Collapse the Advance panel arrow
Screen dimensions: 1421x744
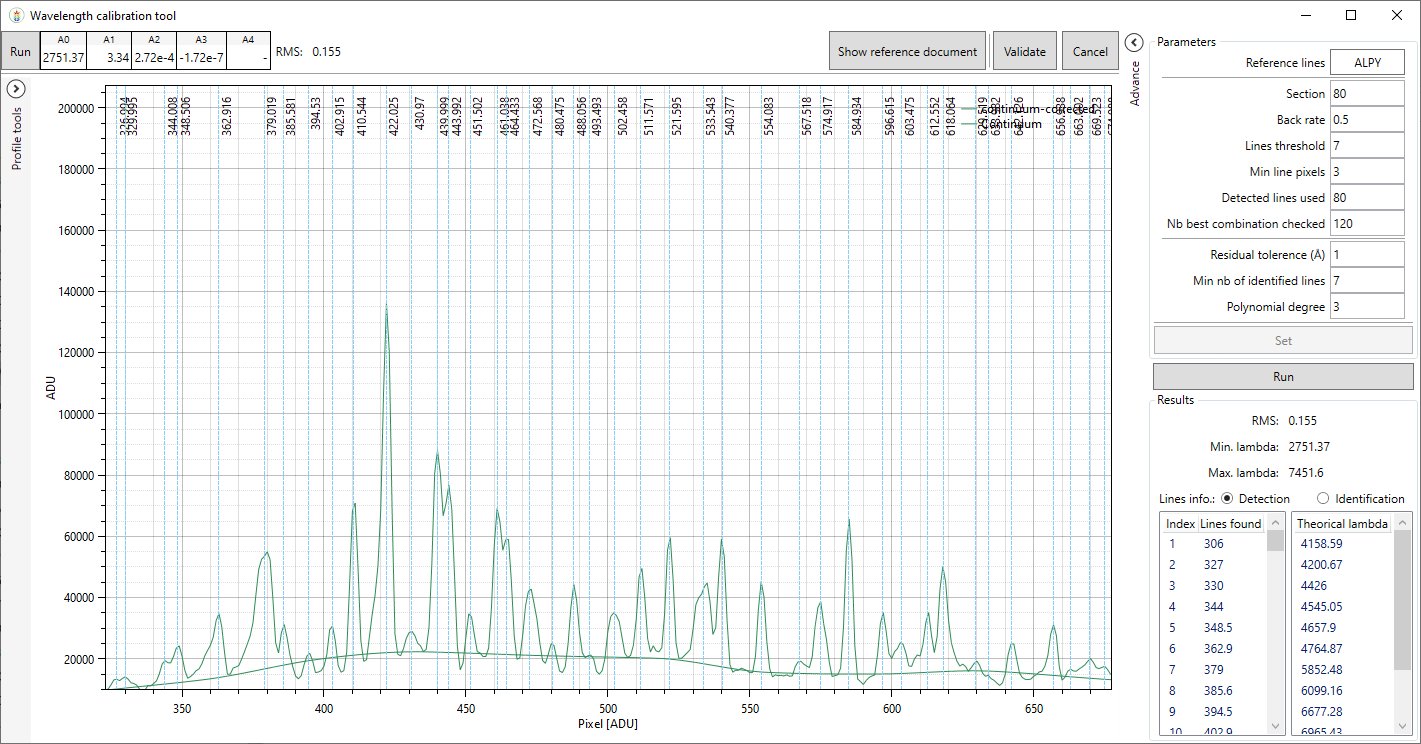click(x=1134, y=42)
